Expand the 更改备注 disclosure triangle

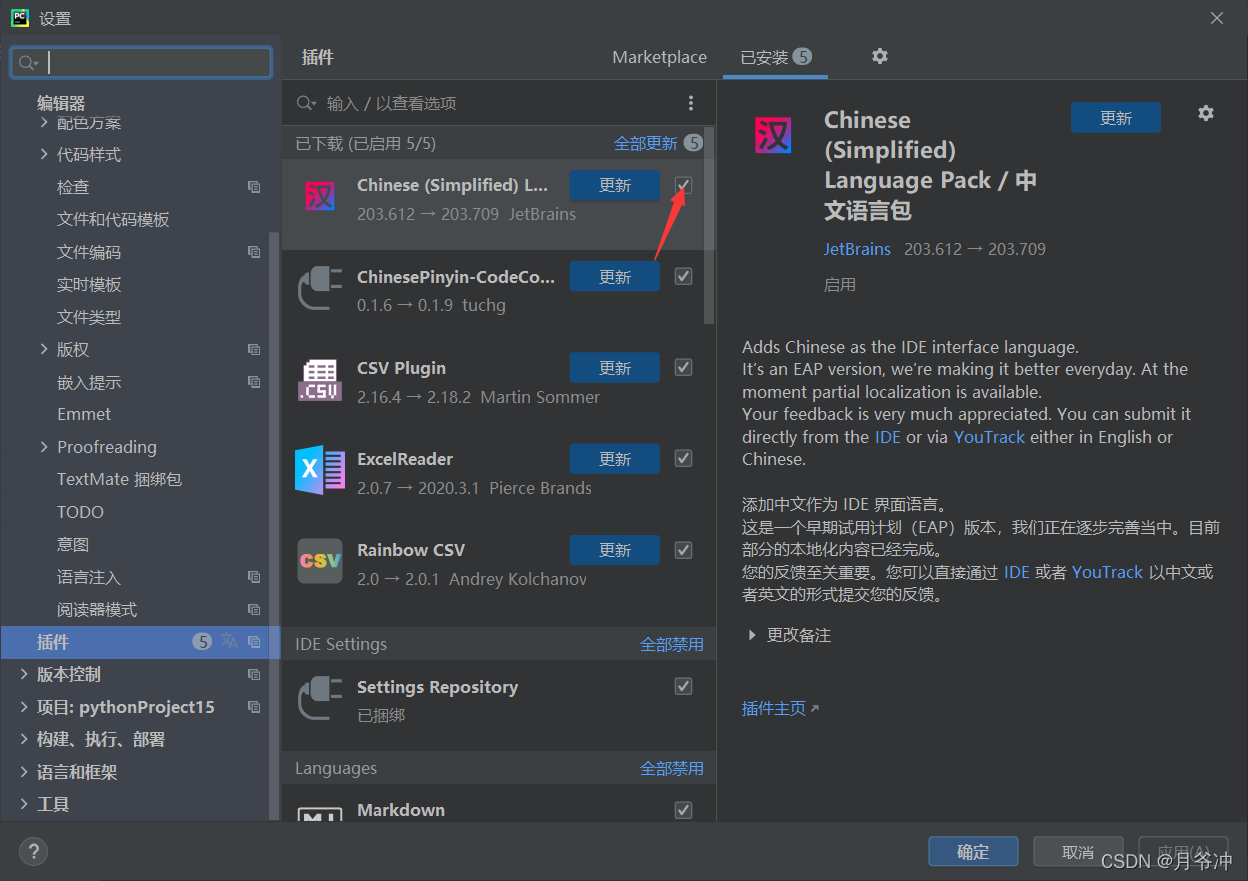click(x=752, y=635)
